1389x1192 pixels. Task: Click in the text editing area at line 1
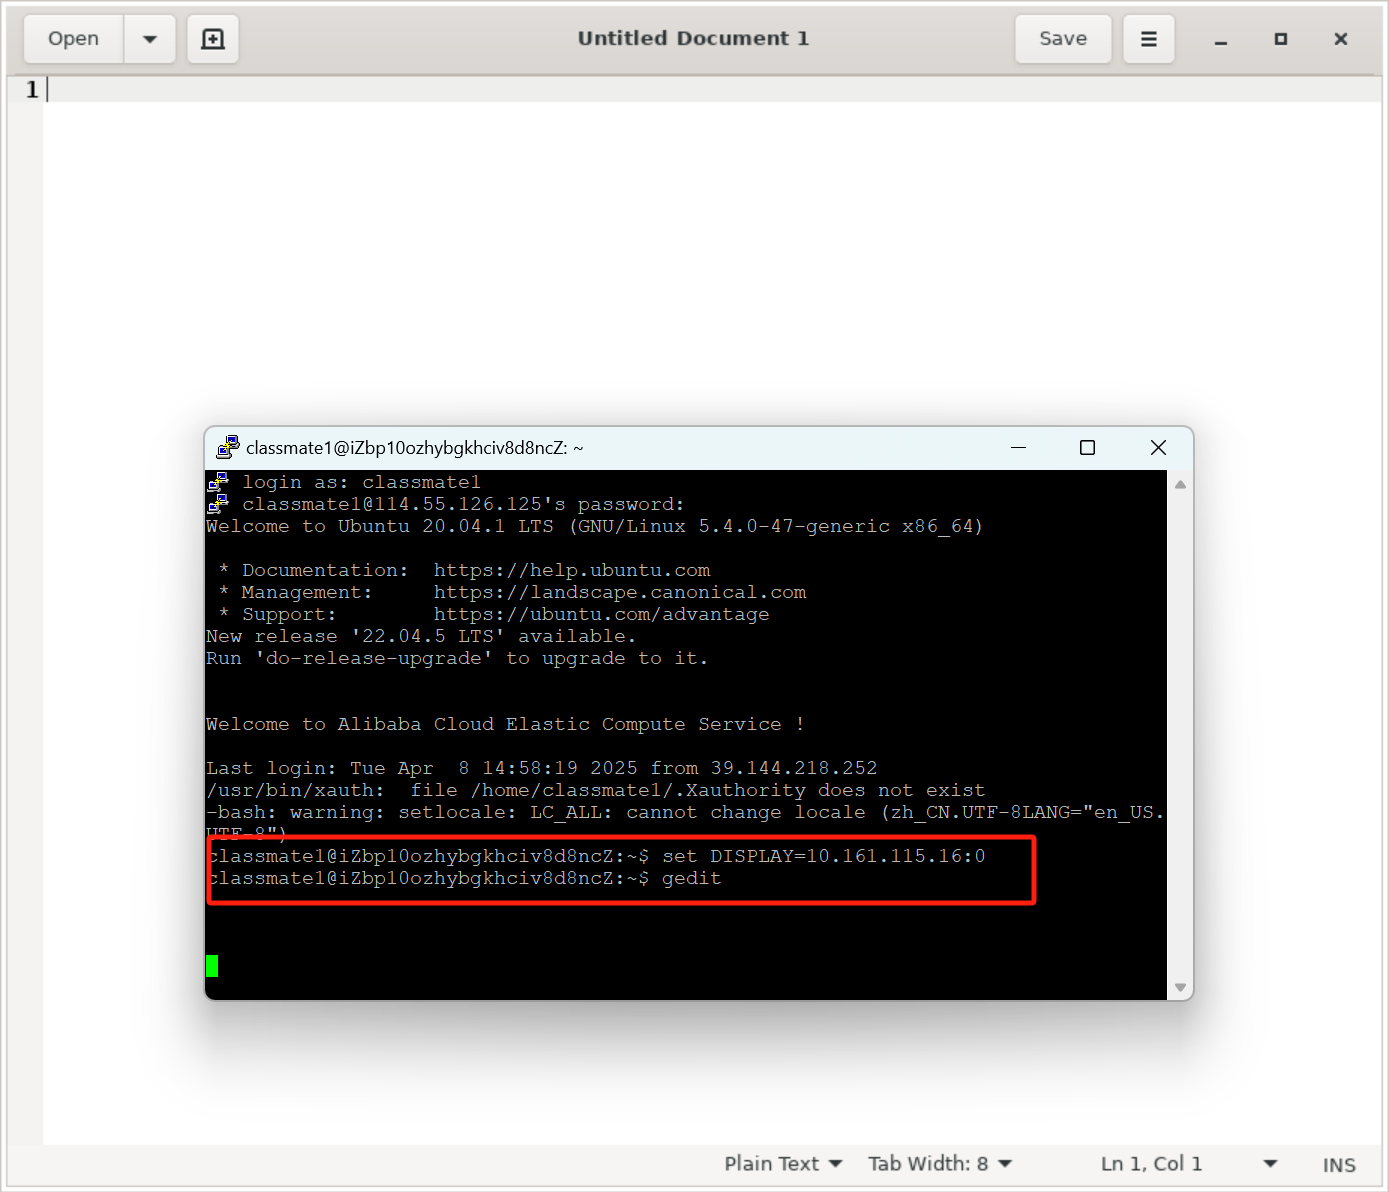coord(712,89)
